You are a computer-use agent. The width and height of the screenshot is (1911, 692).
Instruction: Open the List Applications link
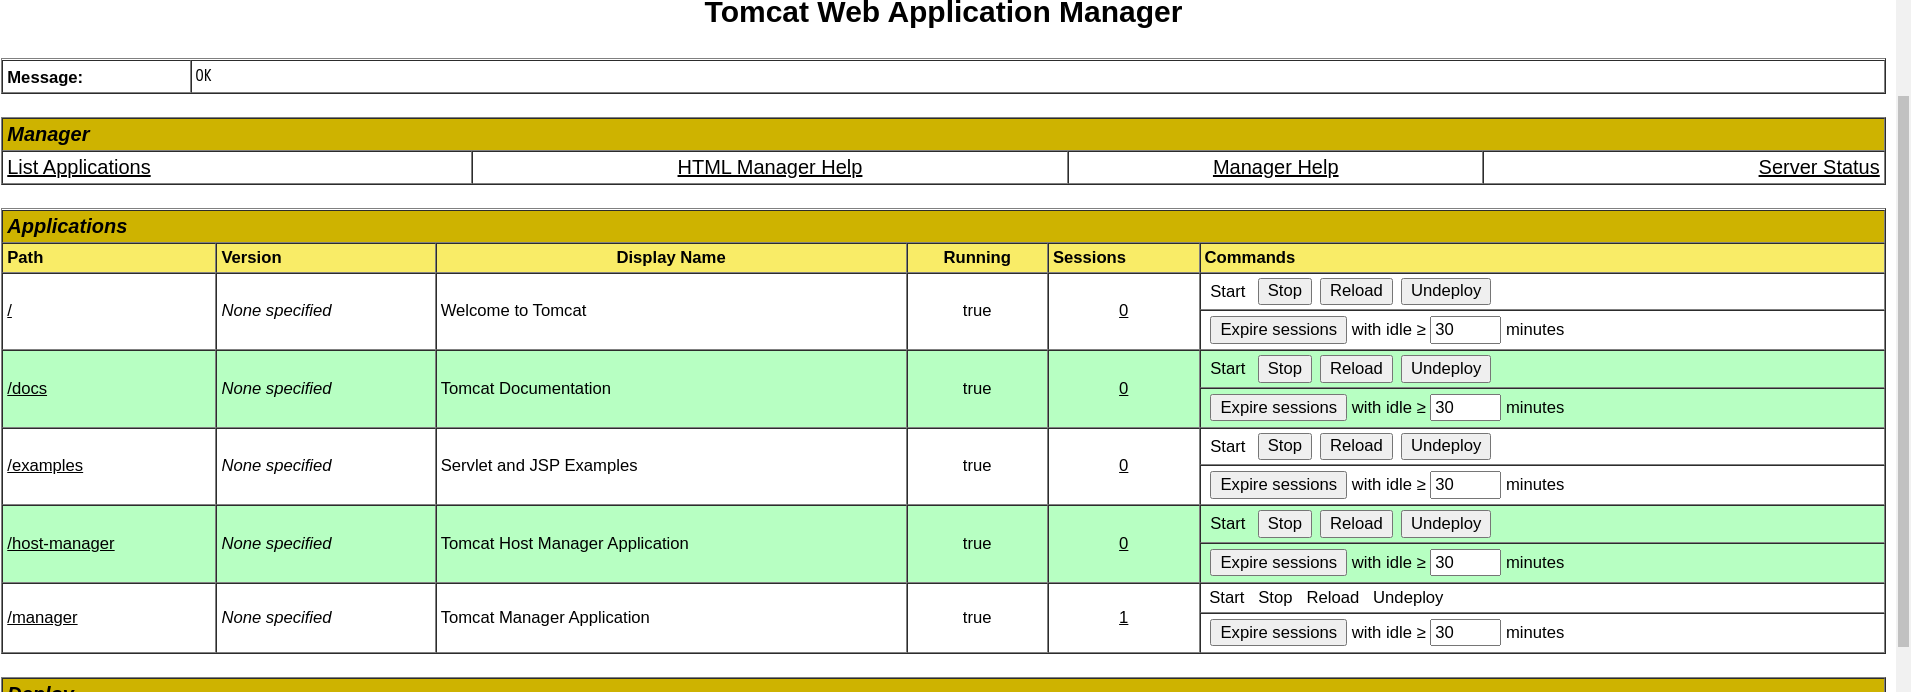(x=79, y=167)
